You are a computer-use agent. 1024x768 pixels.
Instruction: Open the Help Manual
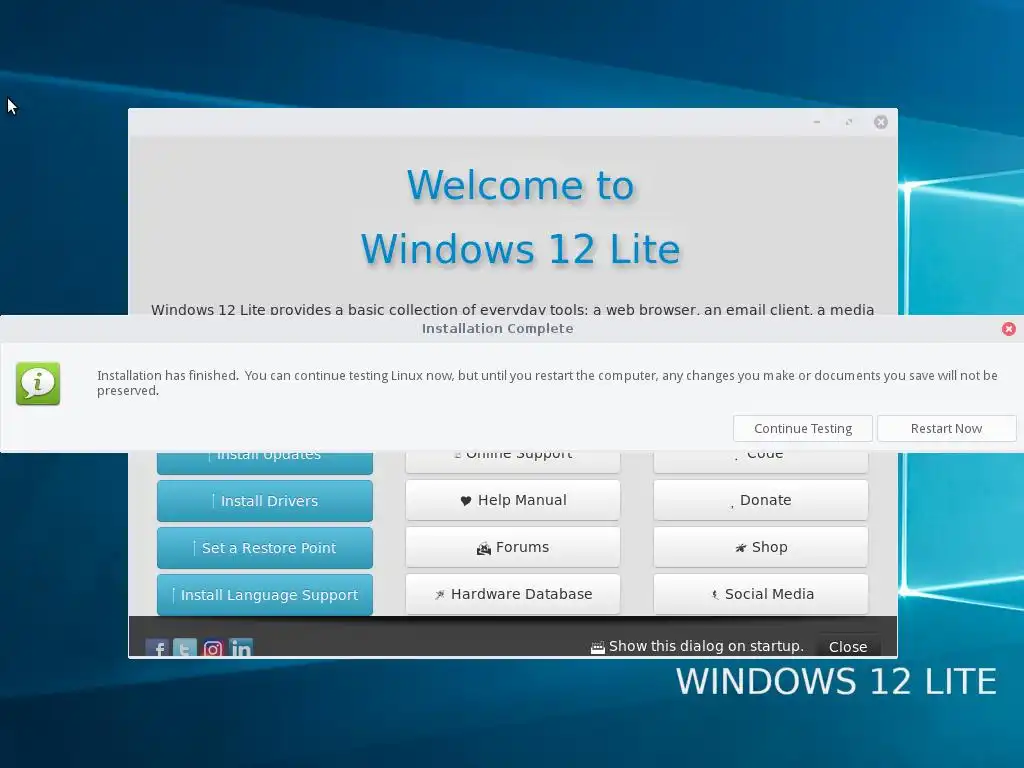(x=513, y=500)
